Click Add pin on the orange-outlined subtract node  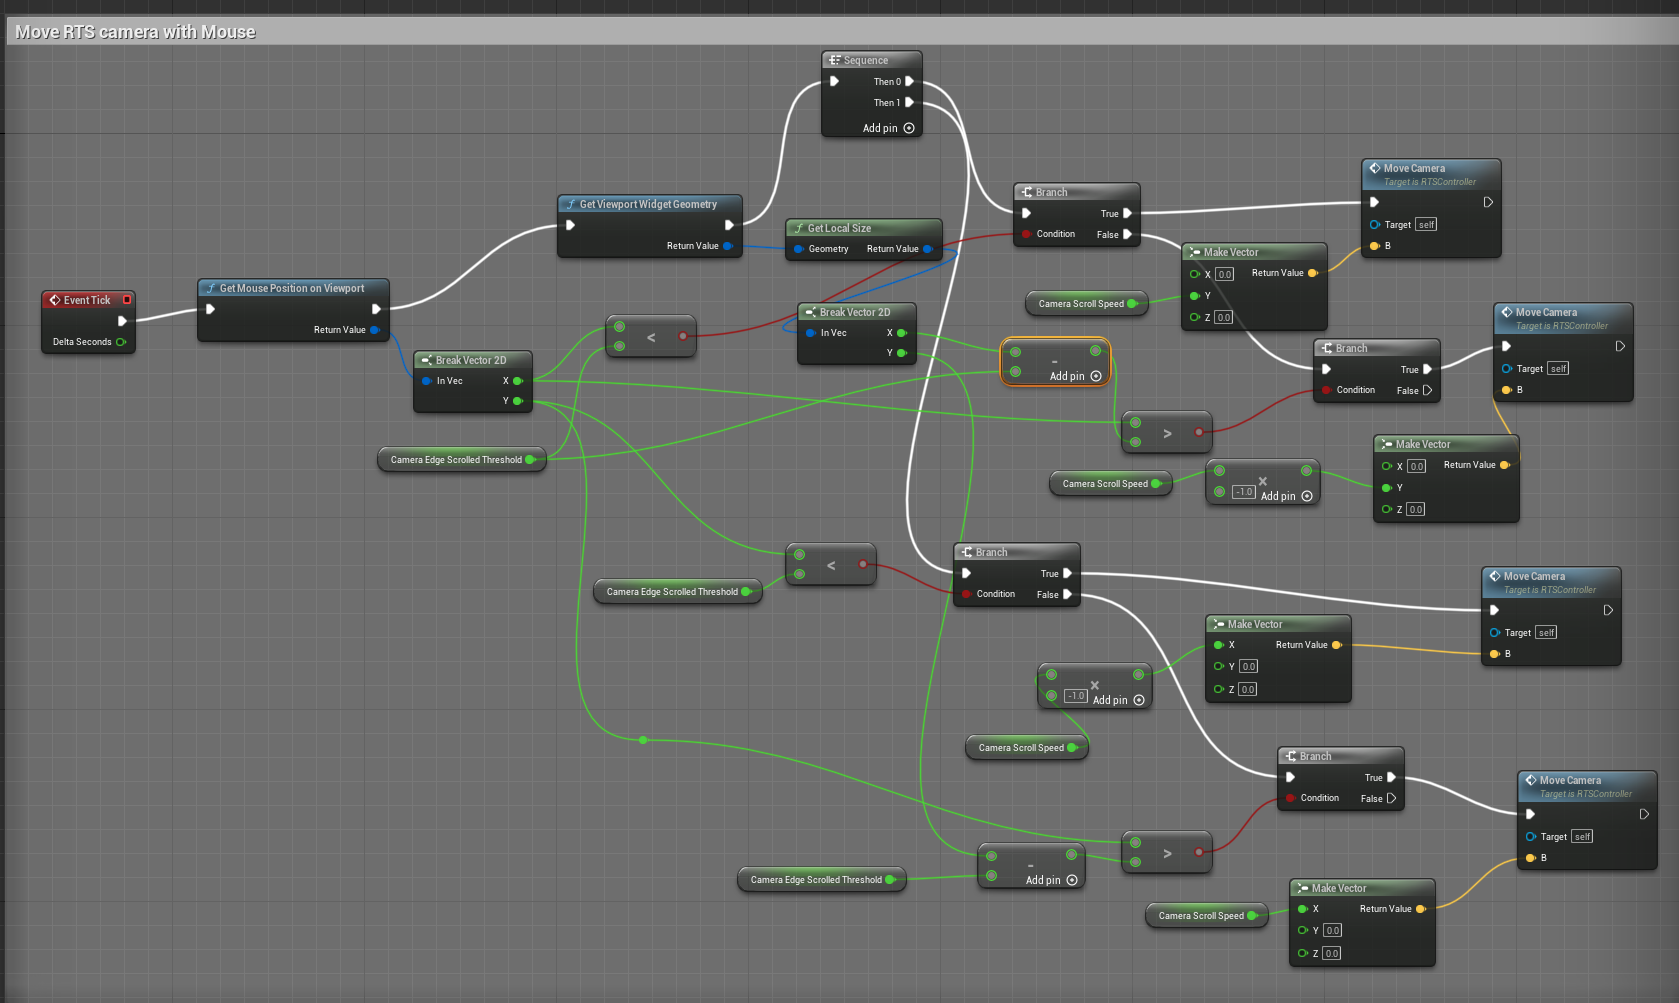pyautogui.click(x=1076, y=376)
